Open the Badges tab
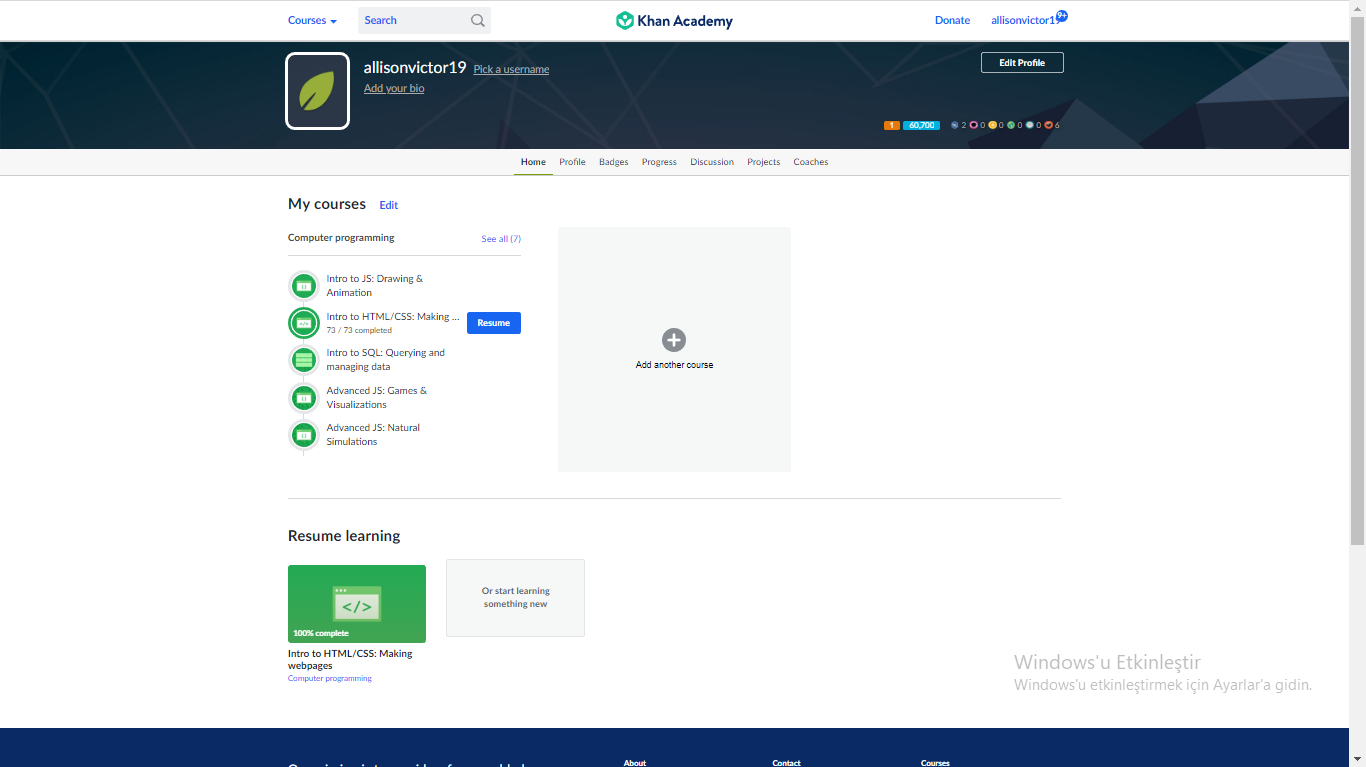Image resolution: width=1366 pixels, height=767 pixels. click(x=614, y=162)
